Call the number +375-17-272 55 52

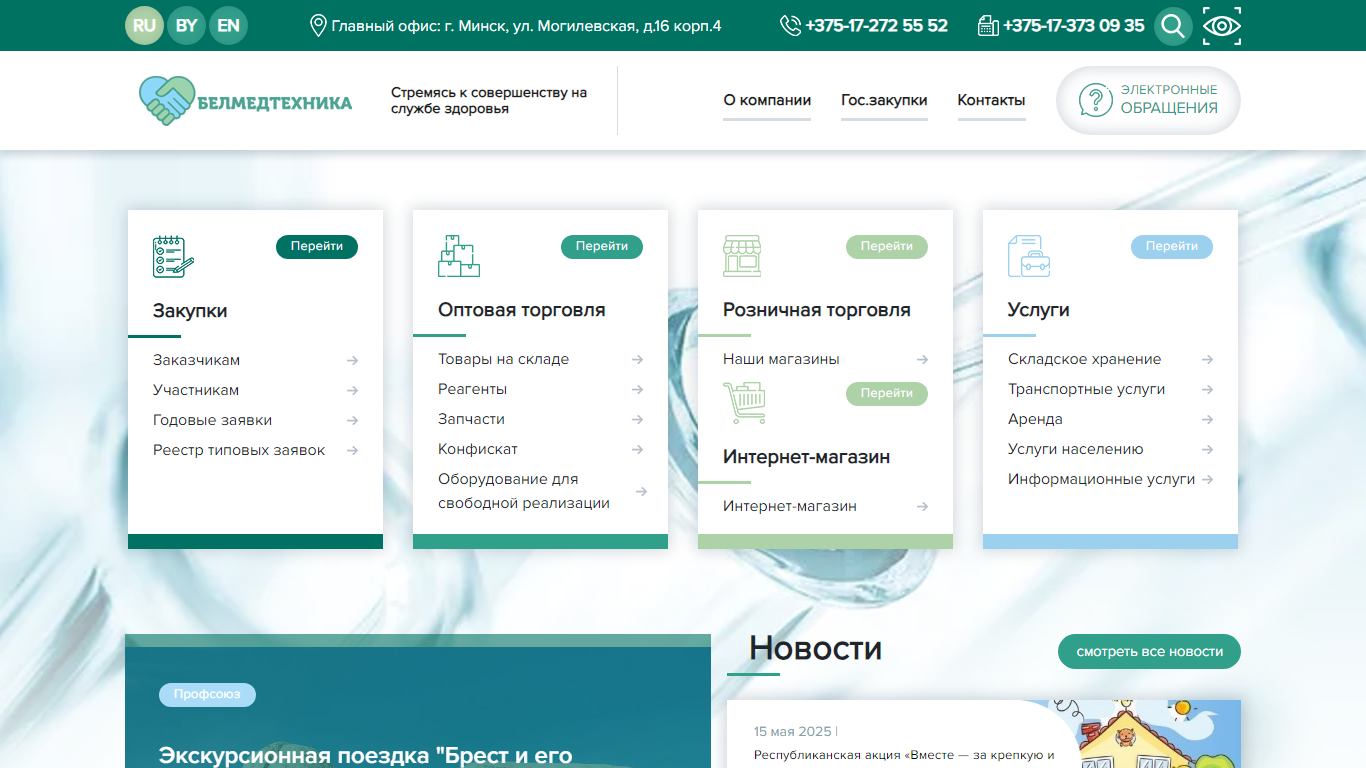(876, 26)
